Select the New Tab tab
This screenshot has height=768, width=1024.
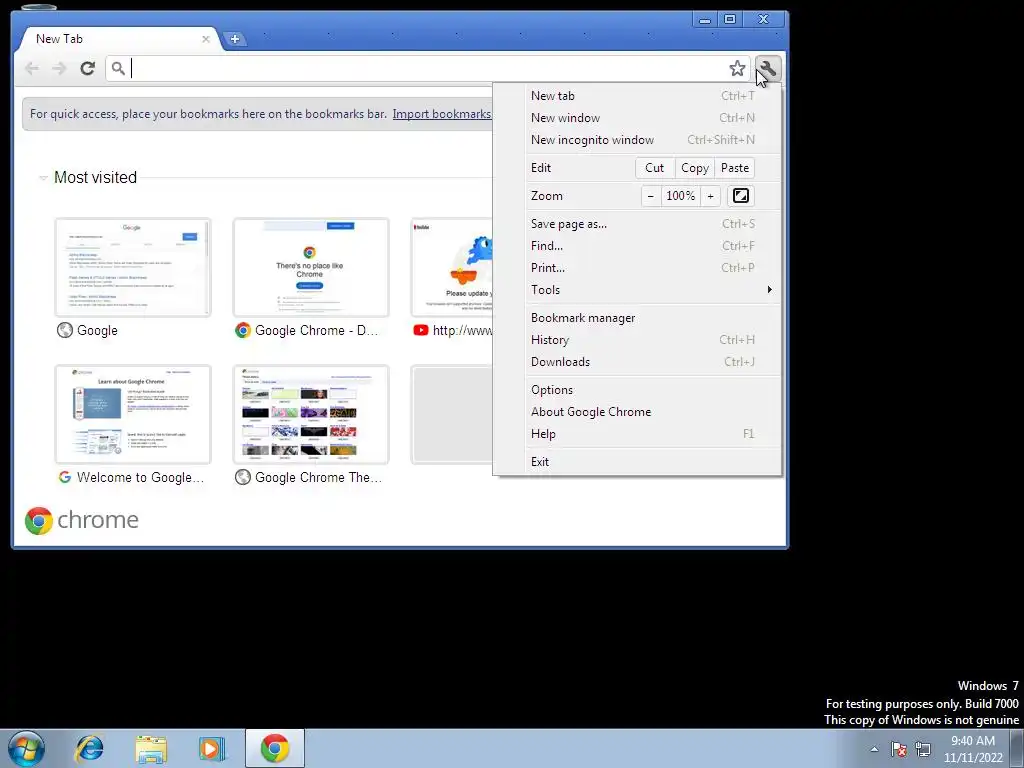click(118, 39)
